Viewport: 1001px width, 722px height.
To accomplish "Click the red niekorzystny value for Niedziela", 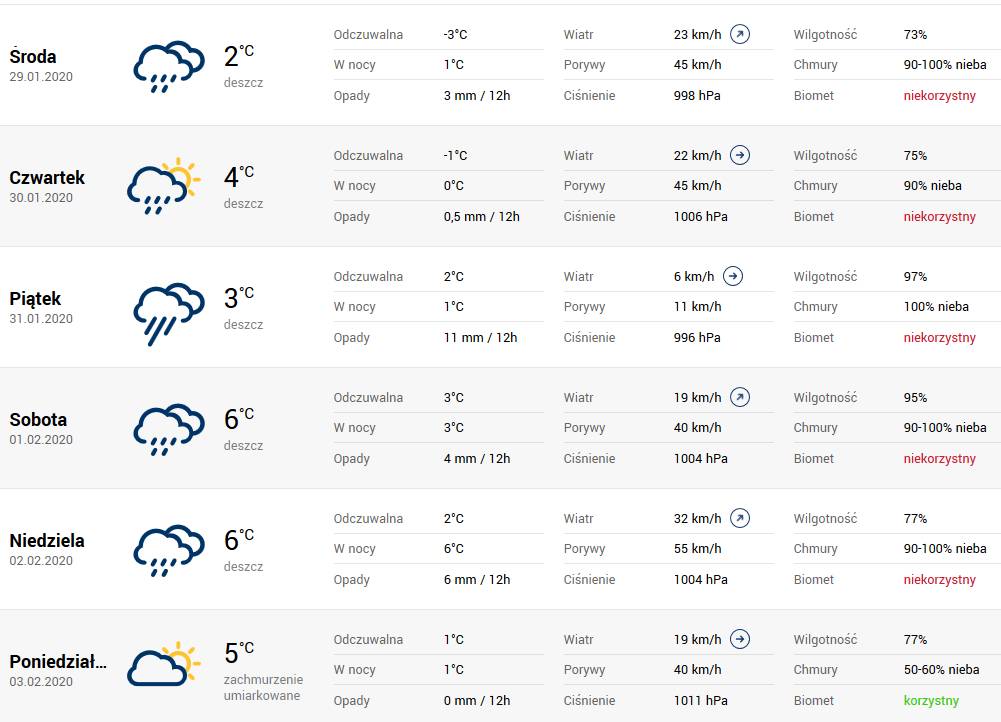I will 939,580.
